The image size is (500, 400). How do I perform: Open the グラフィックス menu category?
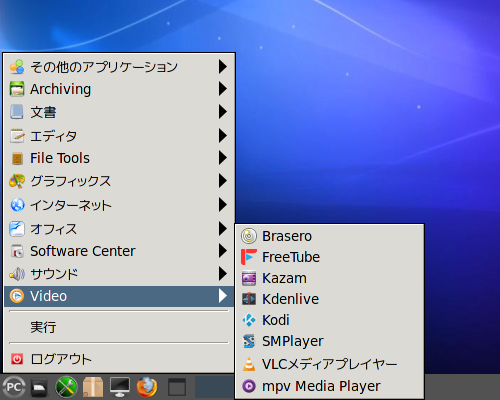pos(119,181)
